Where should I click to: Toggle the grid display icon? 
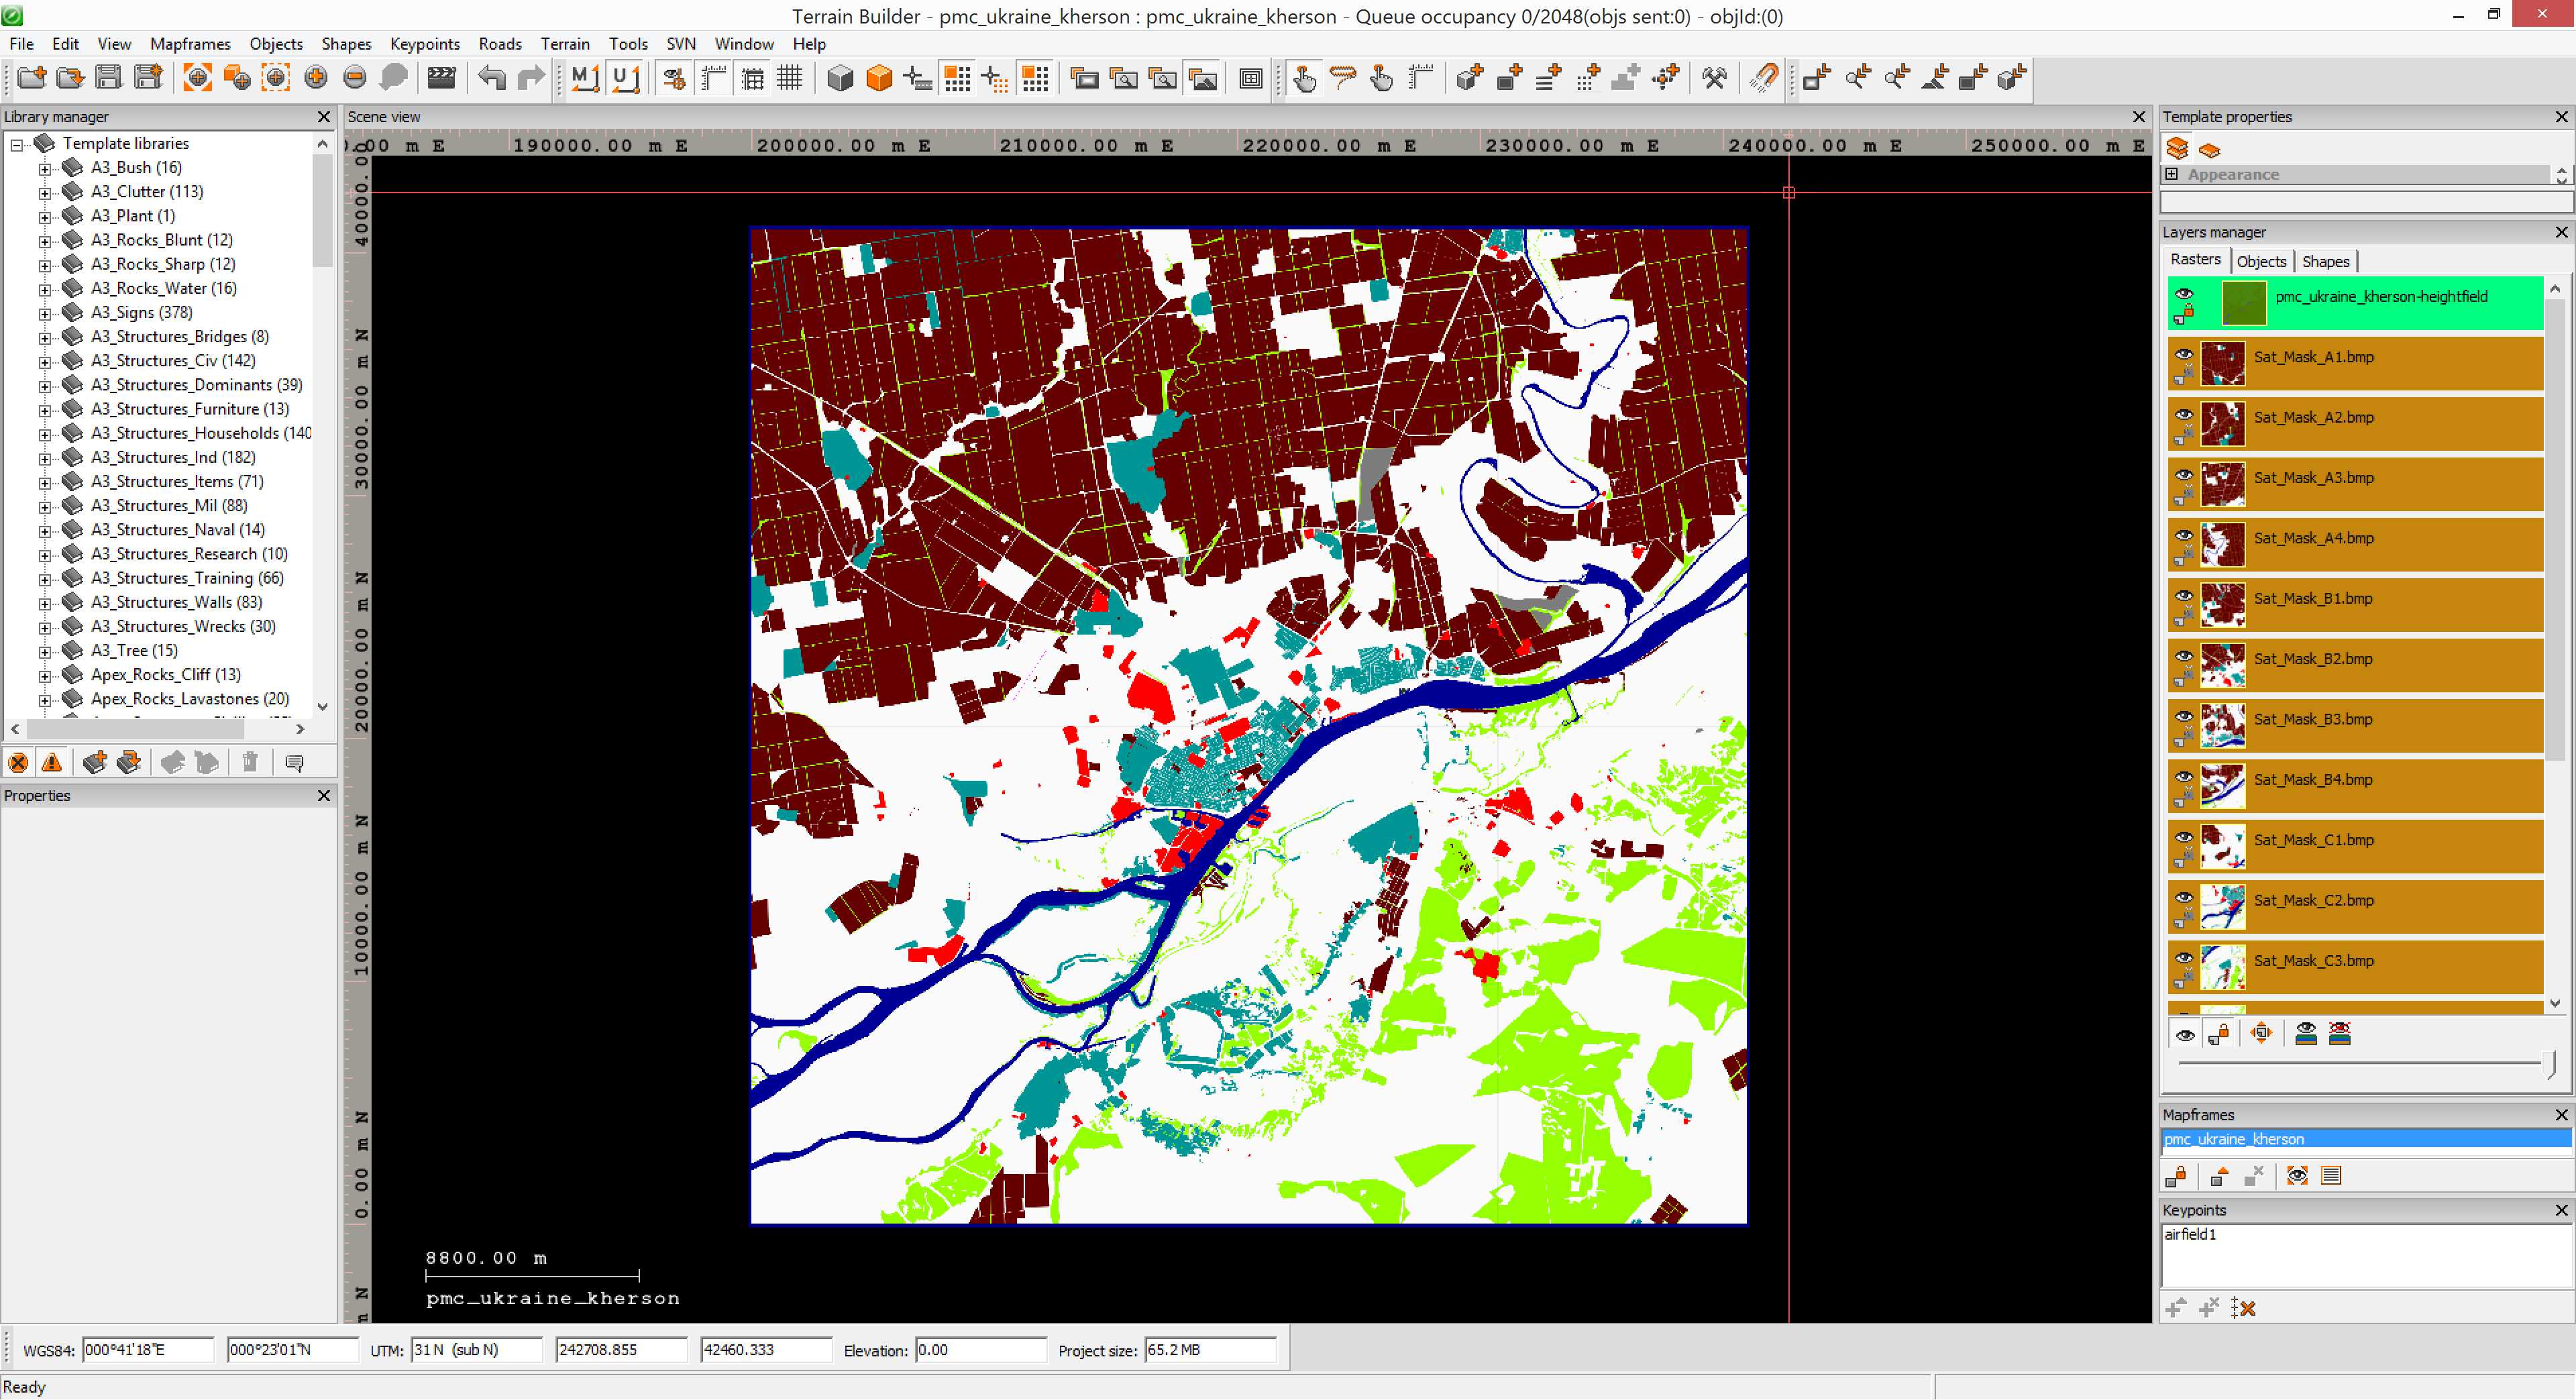tap(790, 78)
